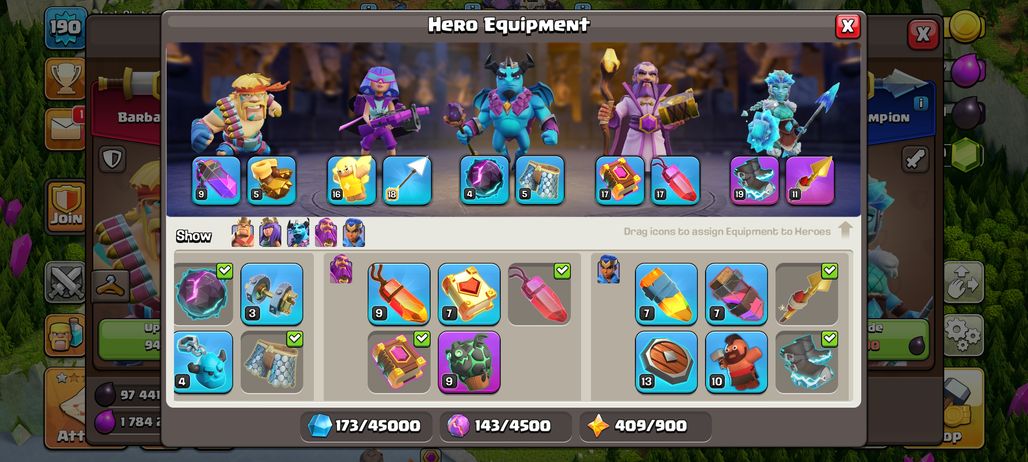Tap the Shiny Ore 173/45000 counter
This screenshot has width=1028, height=462.
pyautogui.click(x=366, y=426)
